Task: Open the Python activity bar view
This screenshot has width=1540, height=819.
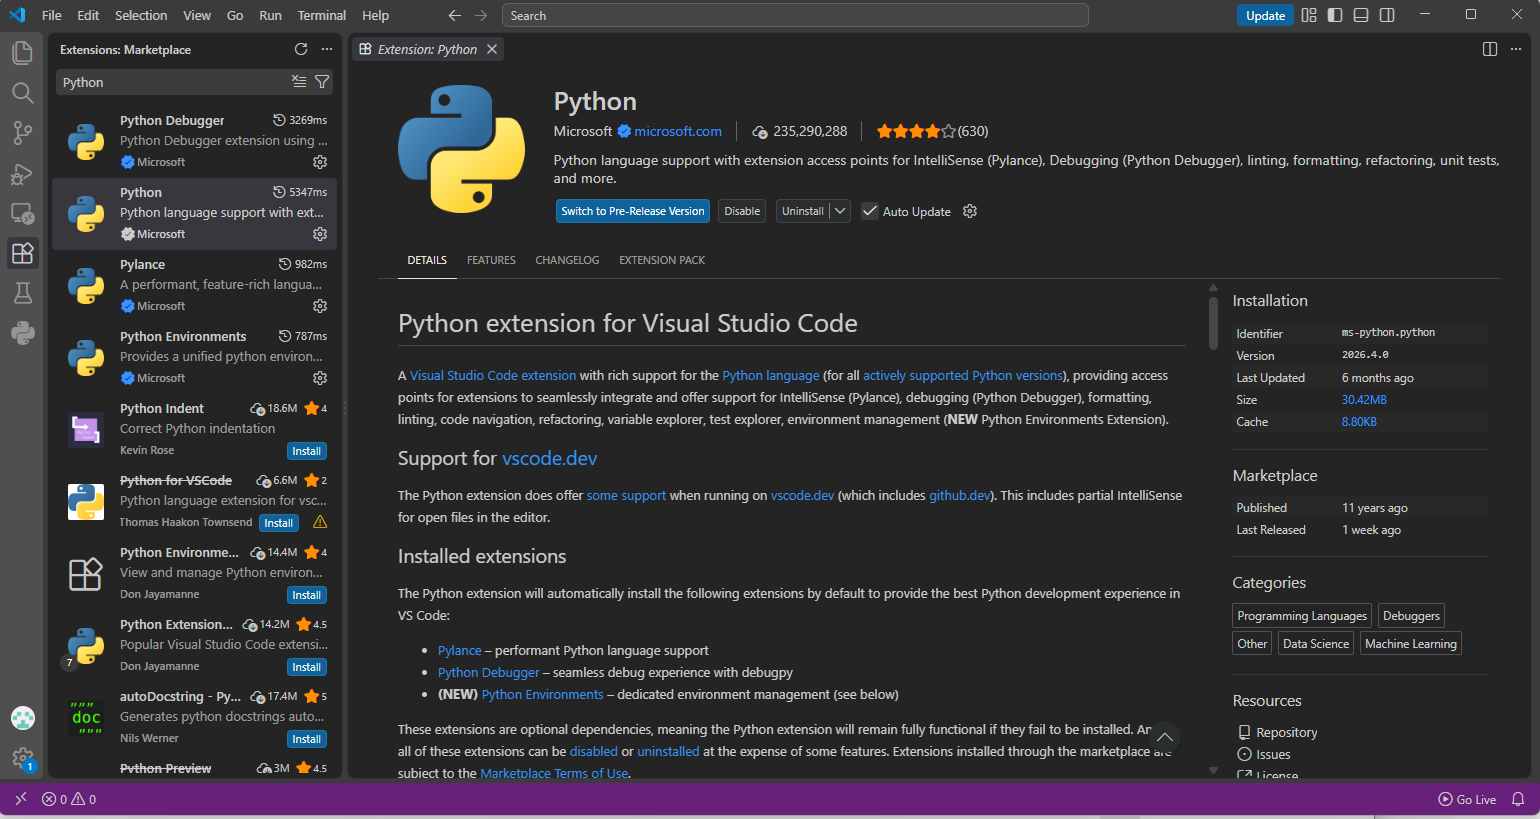Action: pyautogui.click(x=22, y=333)
